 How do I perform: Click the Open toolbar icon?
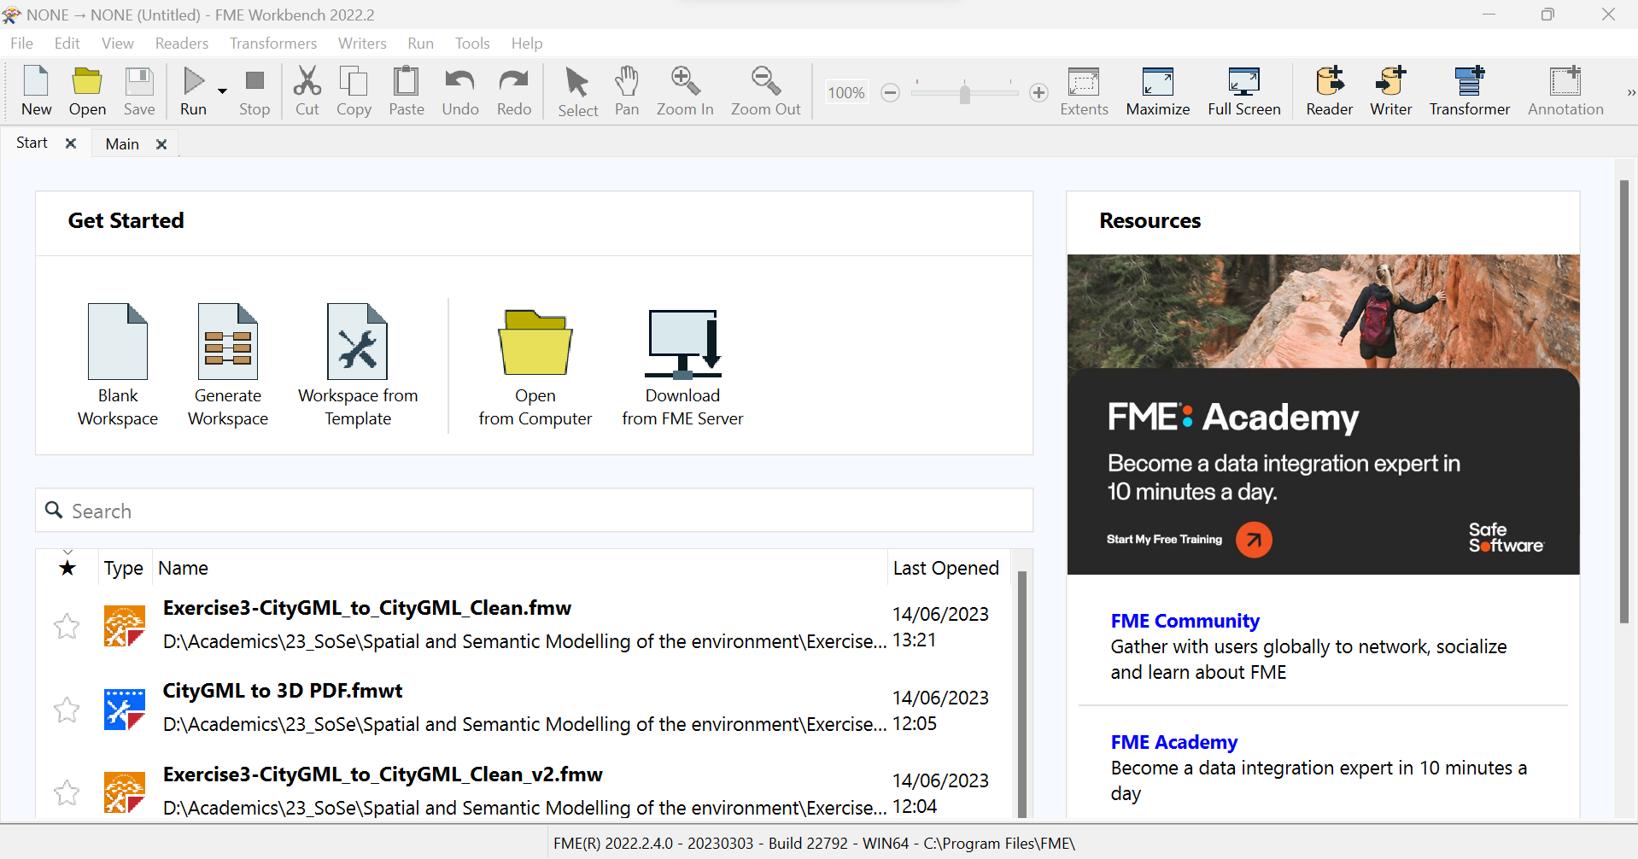87,91
